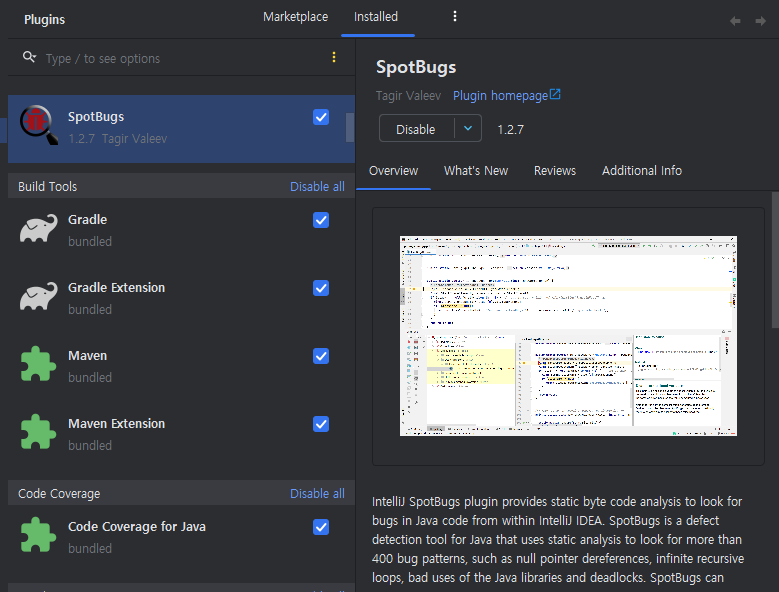The image size is (779, 592).
Task: Click the Disable button for SpotBugs
Action: (416, 129)
